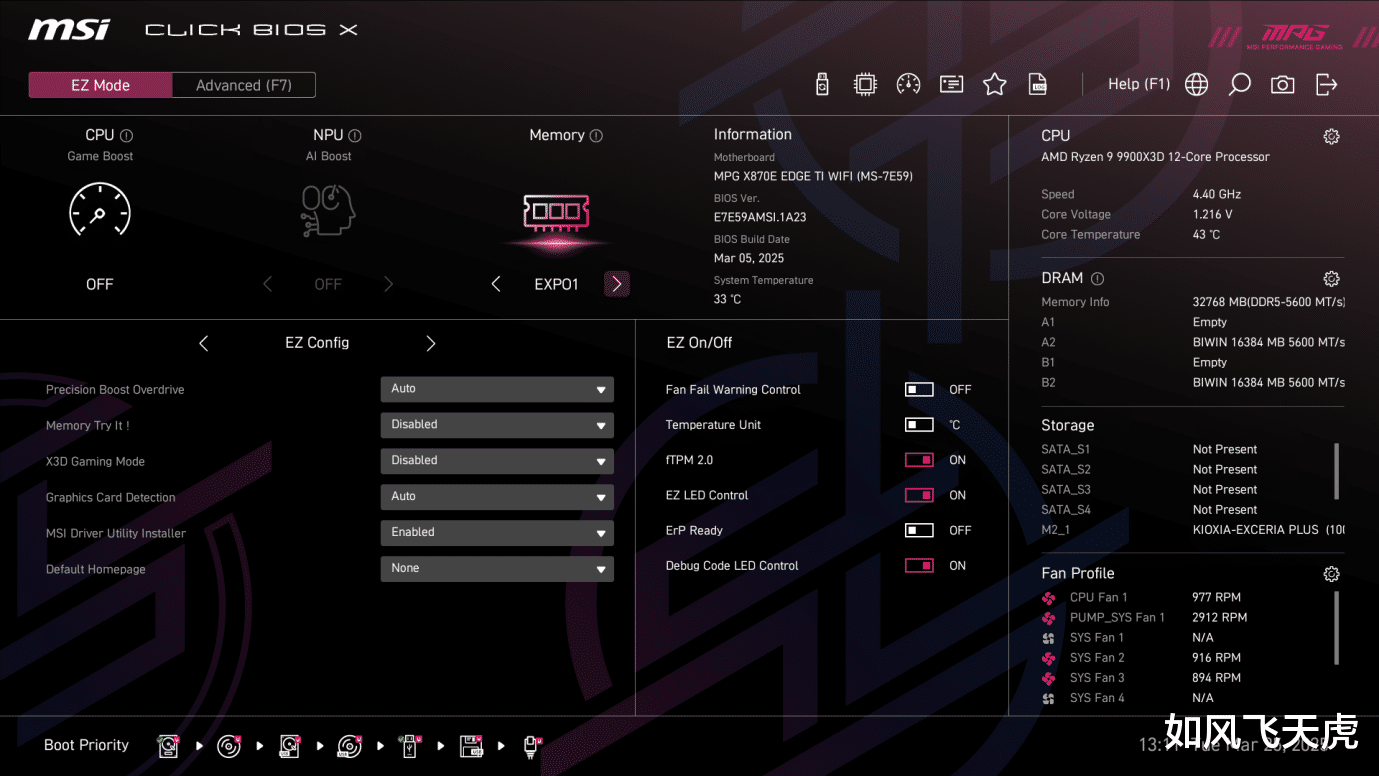Open Favorites star icon
Viewport: 1379px width, 776px height.
coord(994,85)
